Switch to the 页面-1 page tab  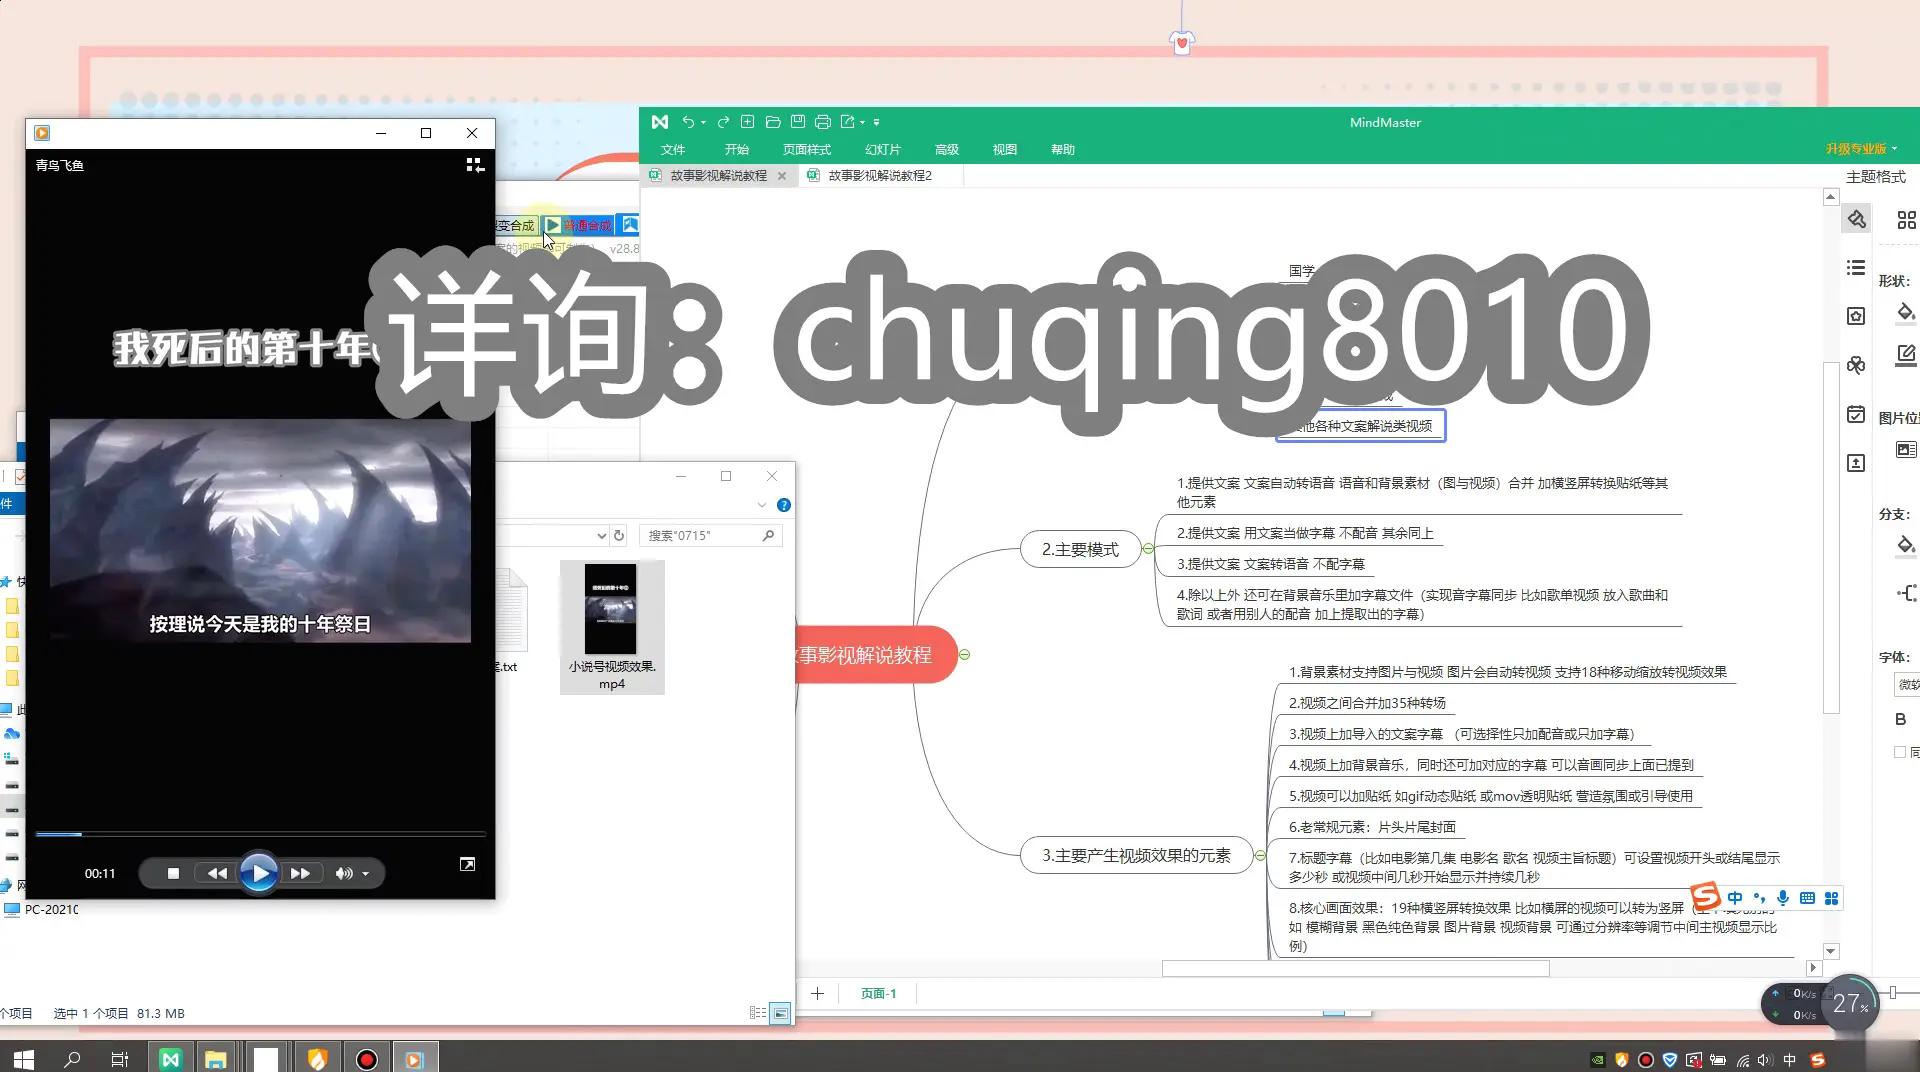tap(878, 993)
